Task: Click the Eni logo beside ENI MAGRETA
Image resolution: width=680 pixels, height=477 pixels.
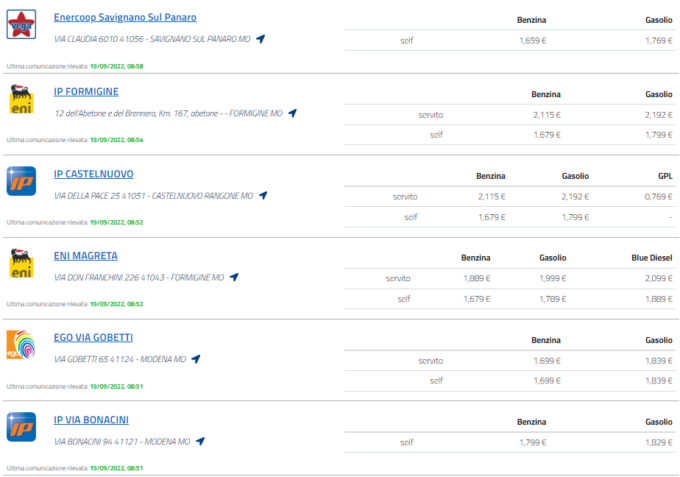Action: pyautogui.click(x=21, y=263)
